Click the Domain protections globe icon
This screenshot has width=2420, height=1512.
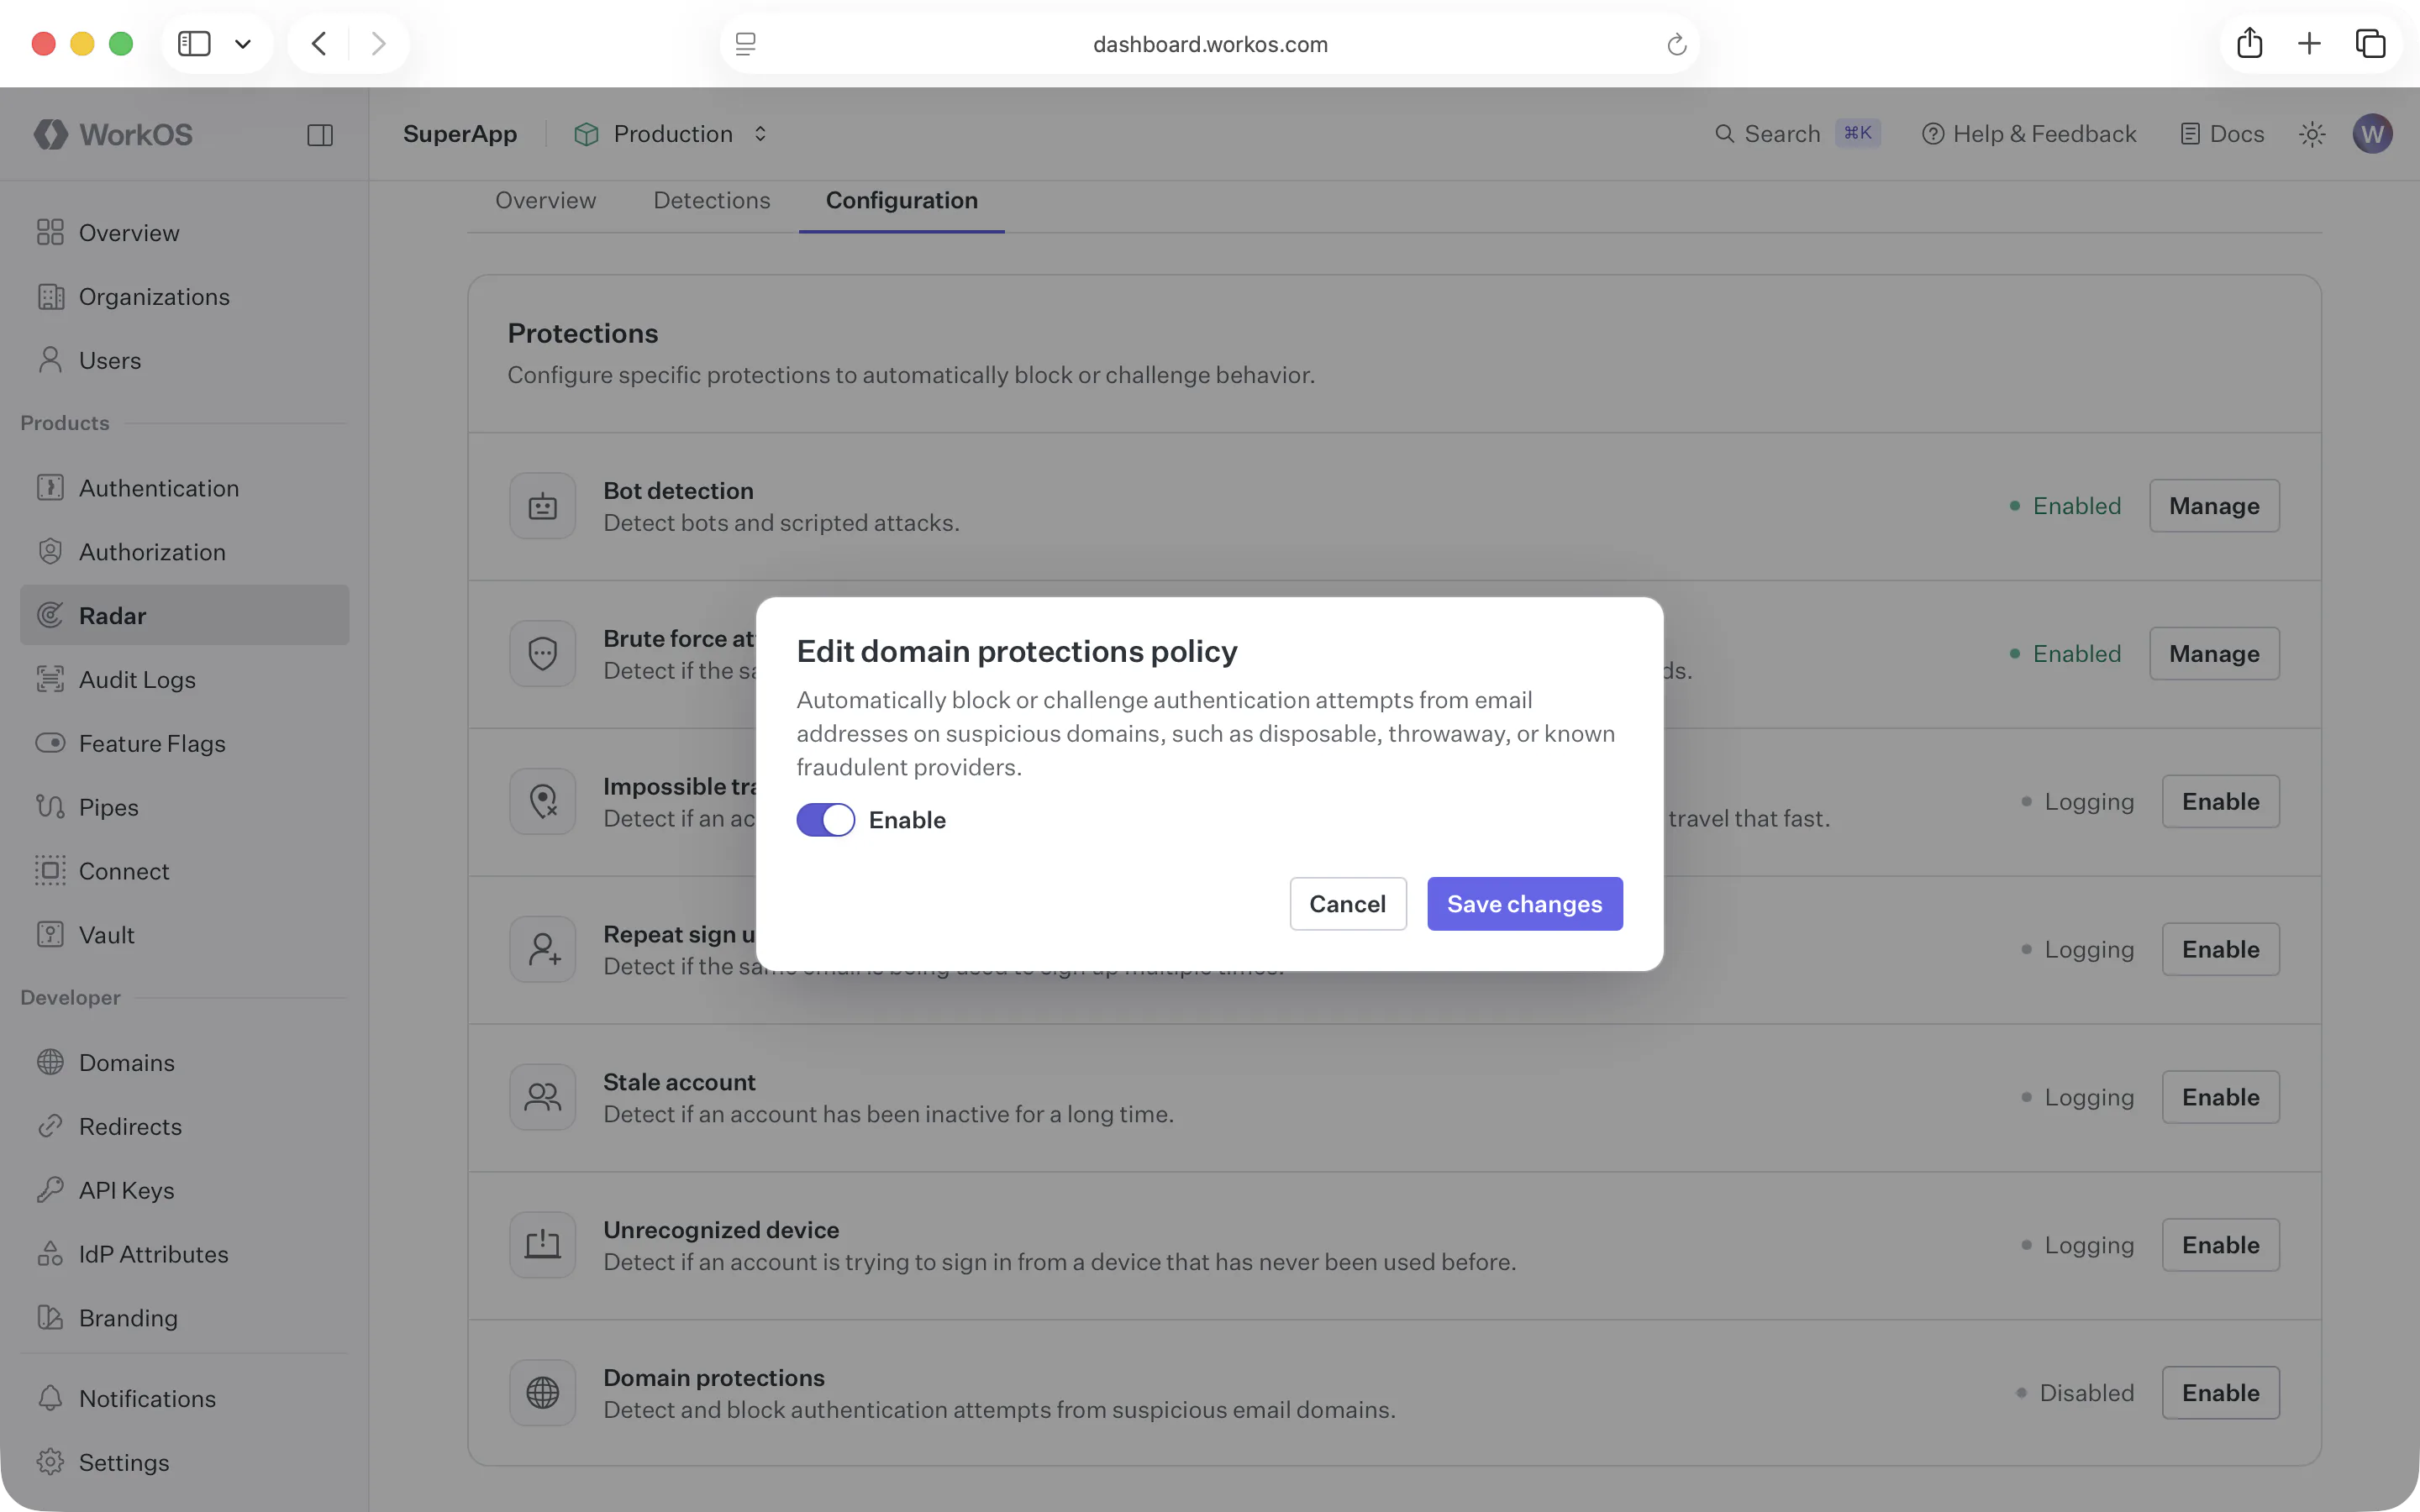[x=542, y=1392]
